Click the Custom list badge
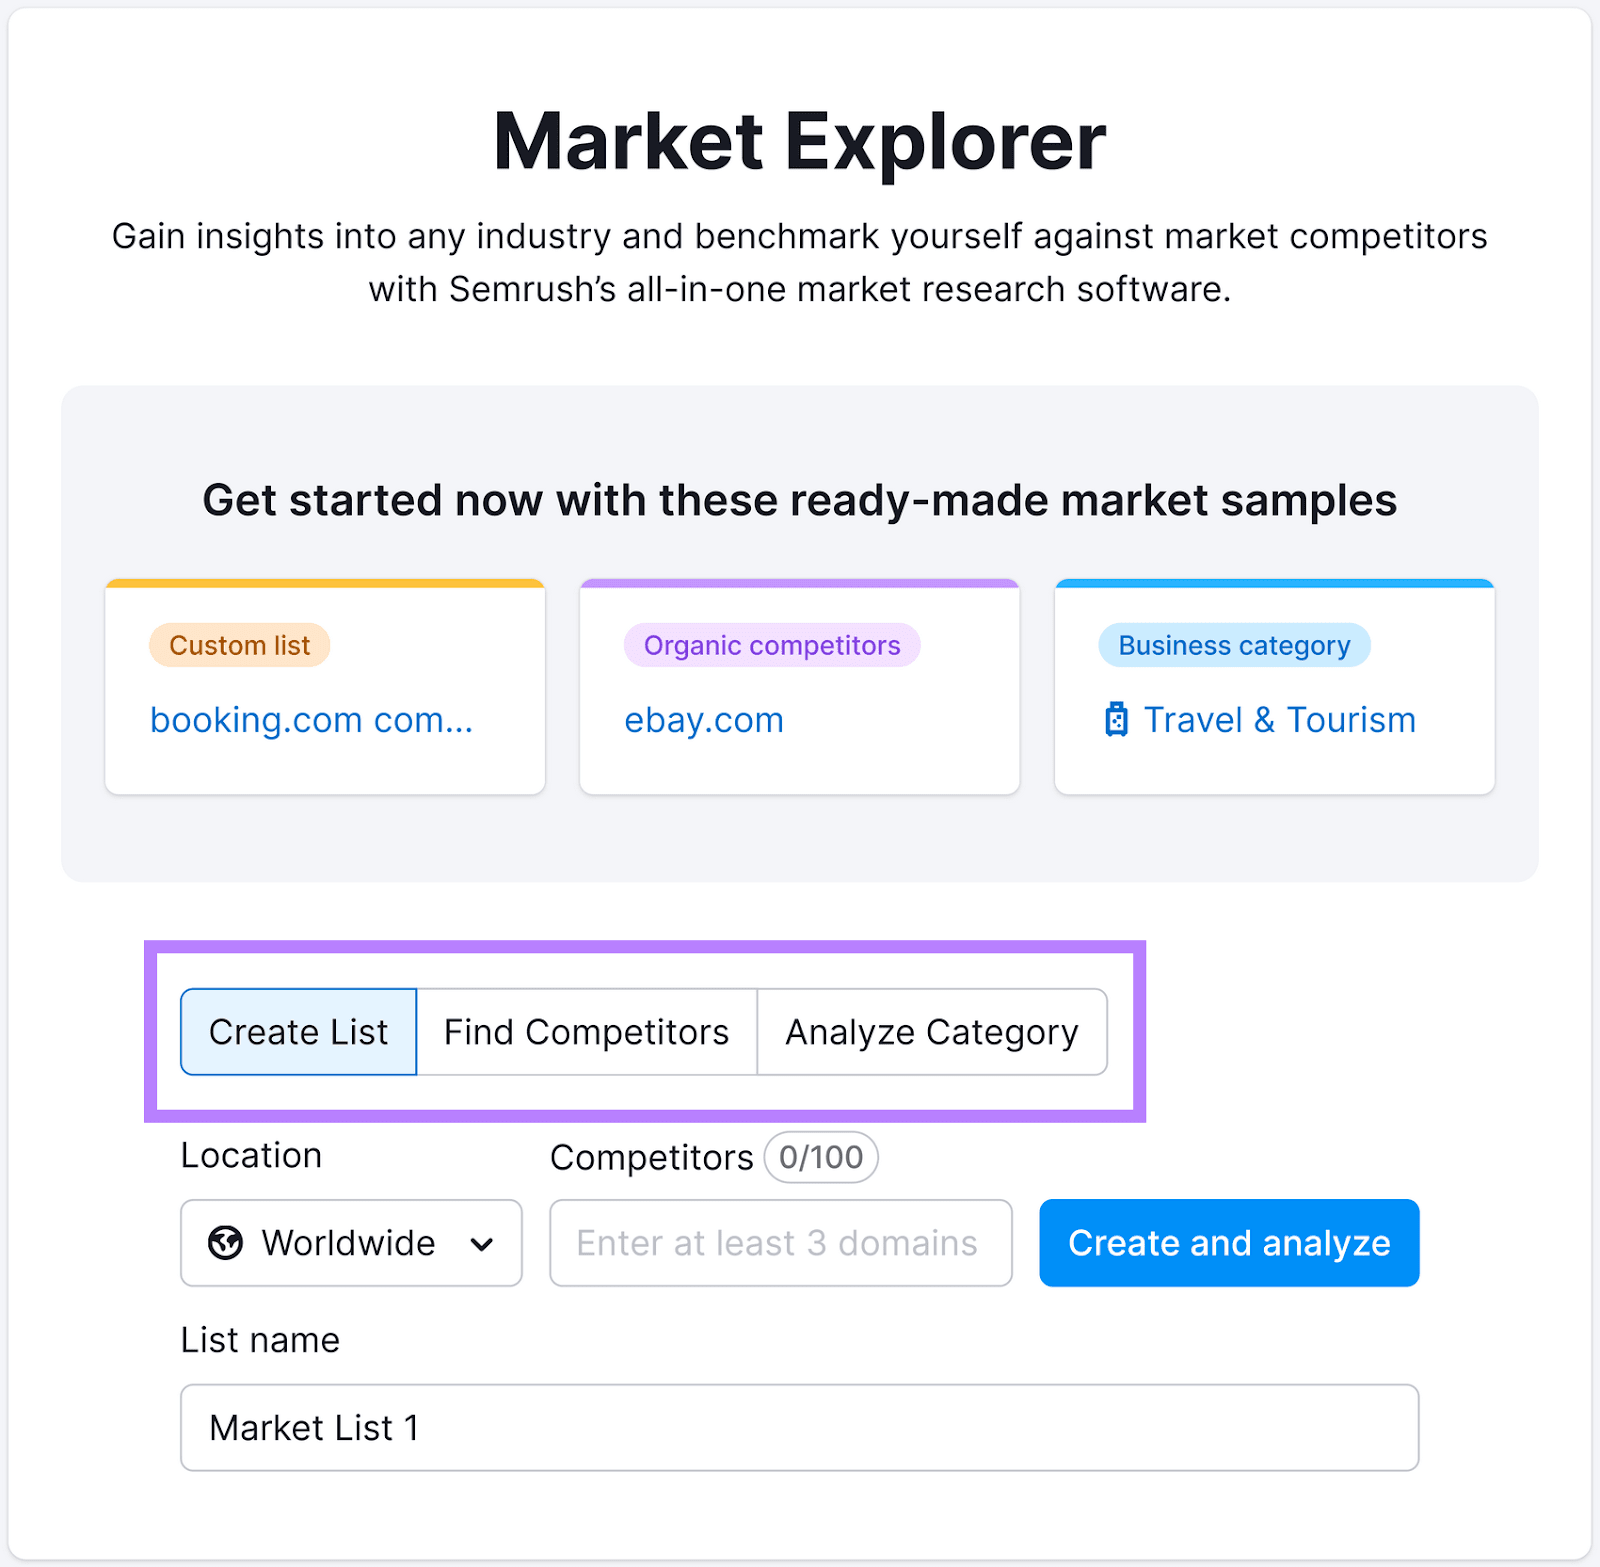The width and height of the screenshot is (1600, 1567). click(x=238, y=645)
